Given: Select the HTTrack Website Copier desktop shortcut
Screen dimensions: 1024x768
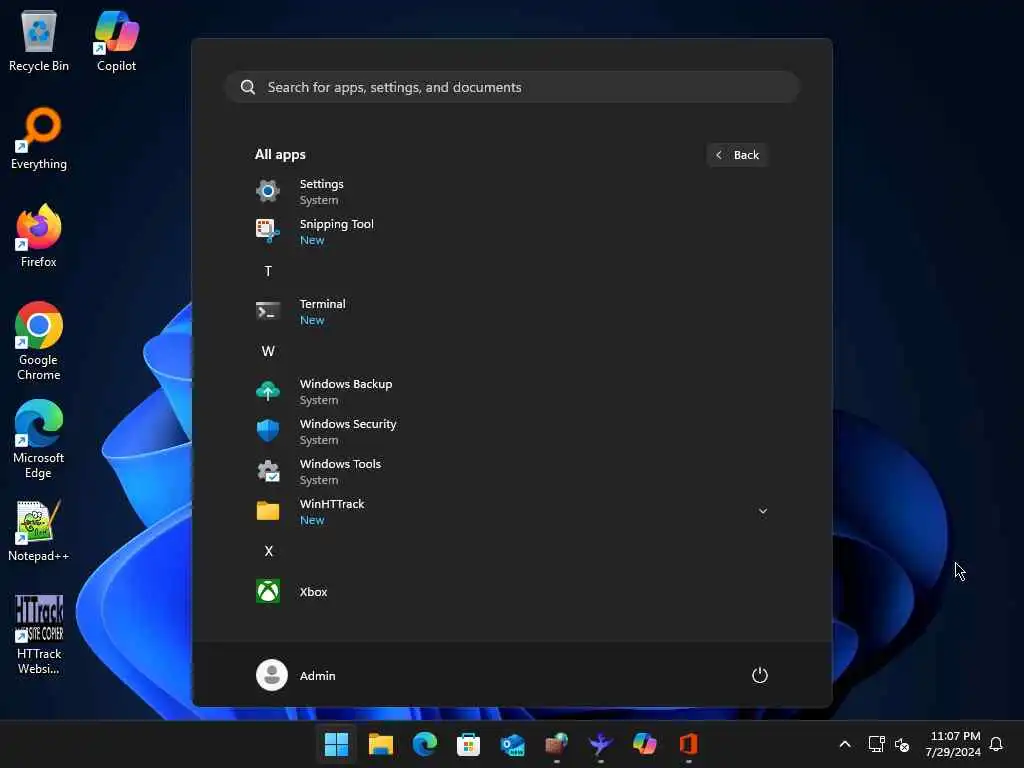Looking at the screenshot, I should pyautogui.click(x=39, y=635).
